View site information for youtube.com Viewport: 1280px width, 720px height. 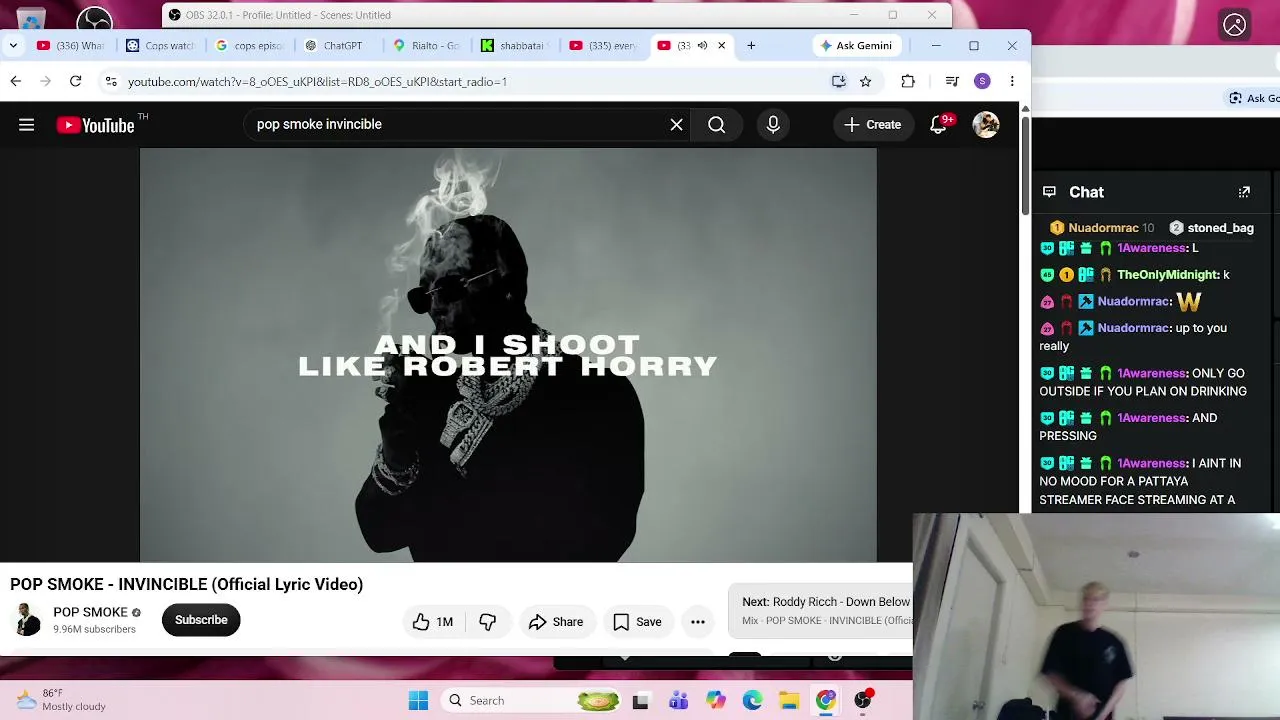pyautogui.click(x=111, y=82)
